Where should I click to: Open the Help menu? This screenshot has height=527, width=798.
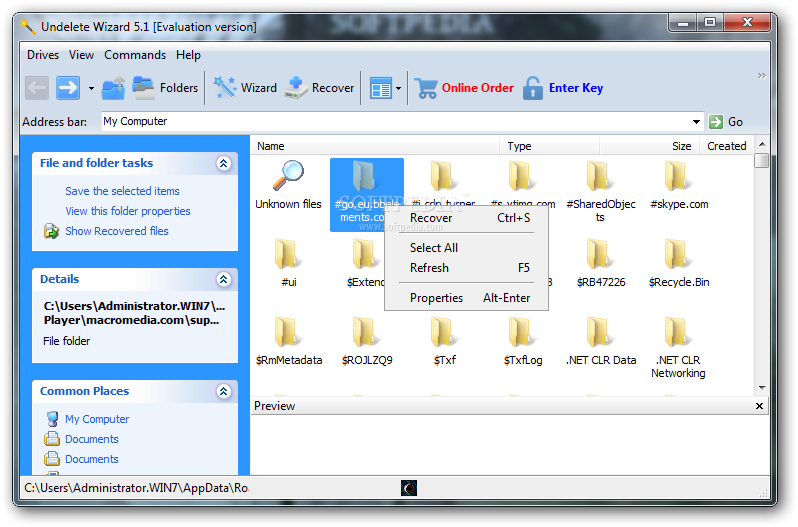point(188,55)
